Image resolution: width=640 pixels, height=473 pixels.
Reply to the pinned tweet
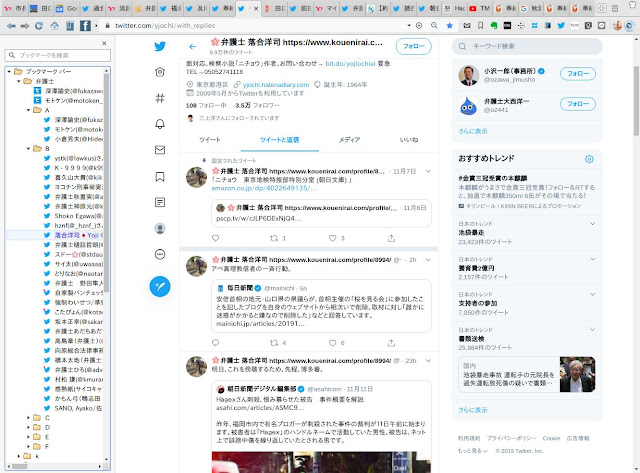tap(216, 238)
